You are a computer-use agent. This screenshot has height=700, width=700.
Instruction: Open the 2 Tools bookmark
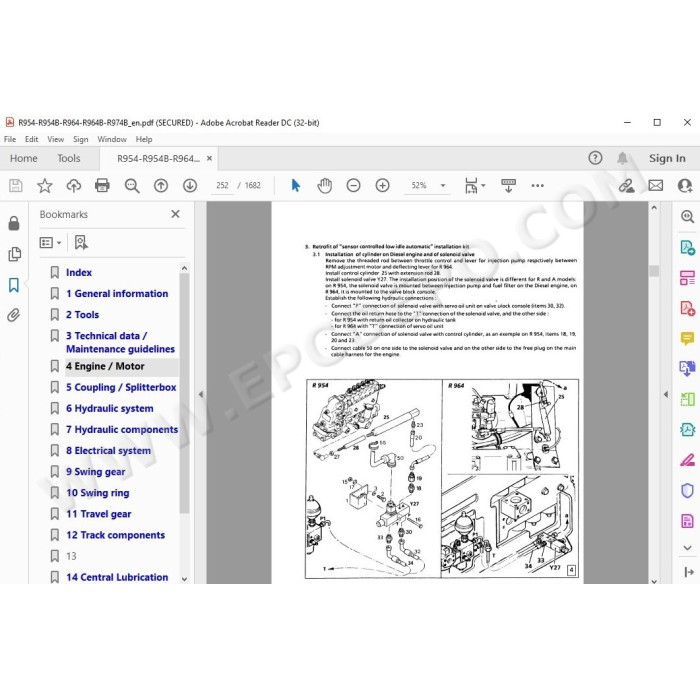(x=83, y=314)
